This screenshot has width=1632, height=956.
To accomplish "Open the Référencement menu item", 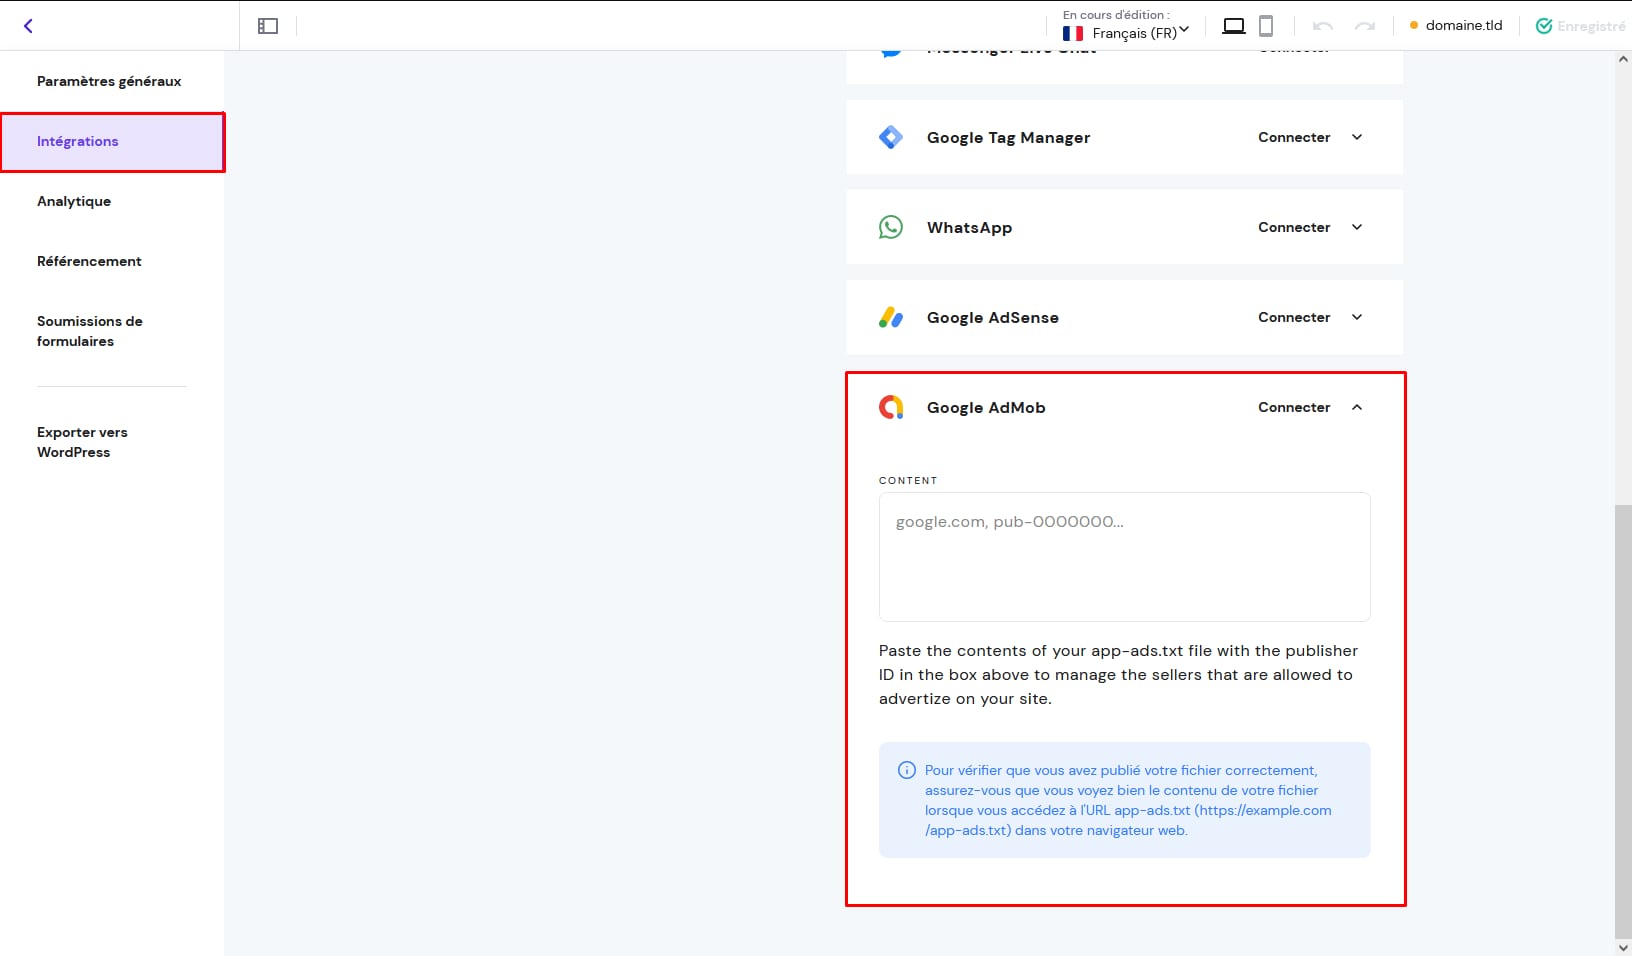I will [x=89, y=261].
